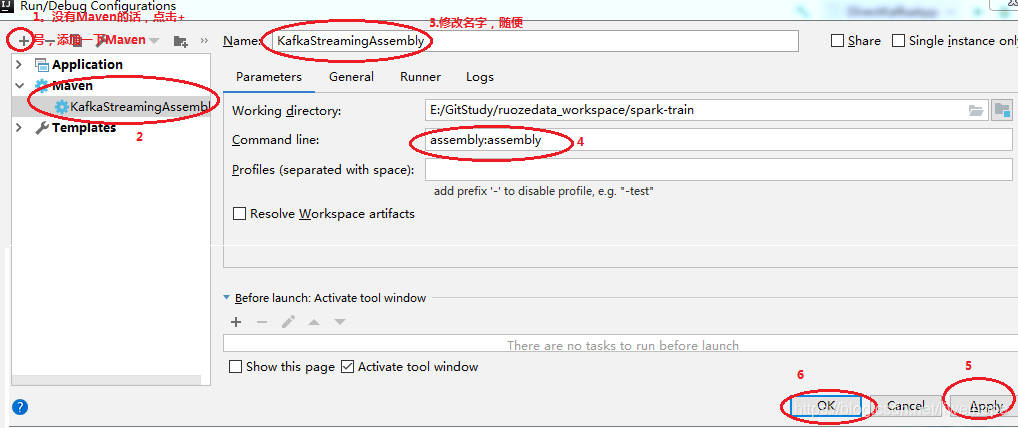Click the 'Before launch: Activate tool window' label

330,298
